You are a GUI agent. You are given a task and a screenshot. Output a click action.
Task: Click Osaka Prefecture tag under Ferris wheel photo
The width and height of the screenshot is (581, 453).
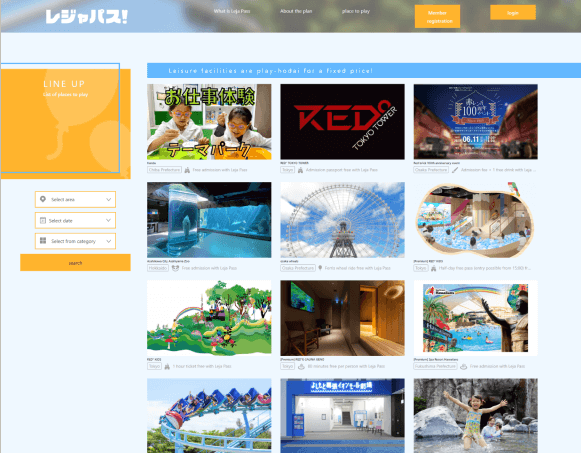click(298, 268)
